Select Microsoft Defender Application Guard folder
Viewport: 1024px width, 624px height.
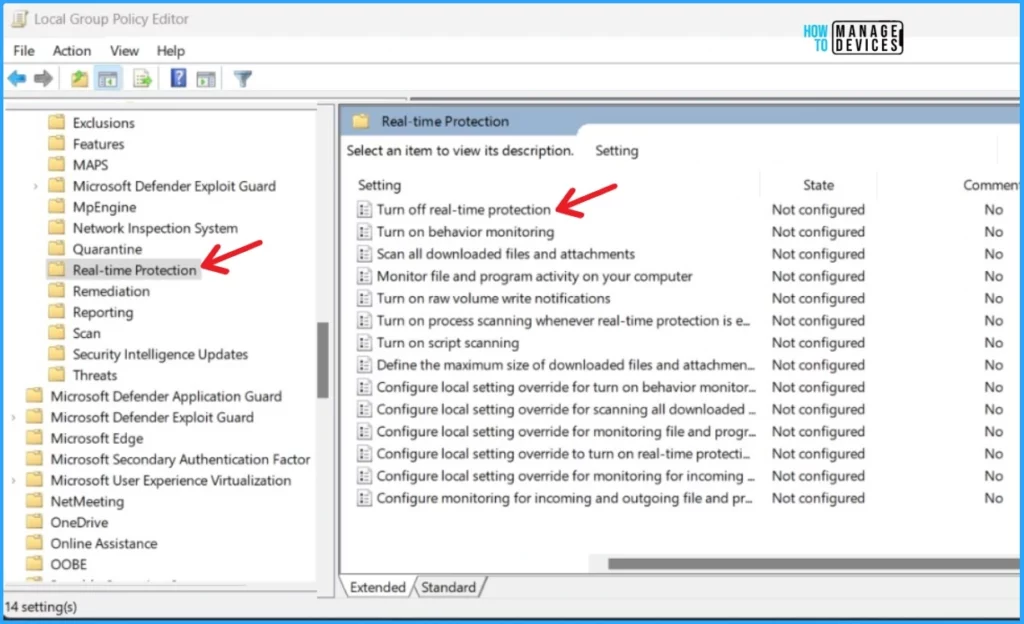coord(166,396)
